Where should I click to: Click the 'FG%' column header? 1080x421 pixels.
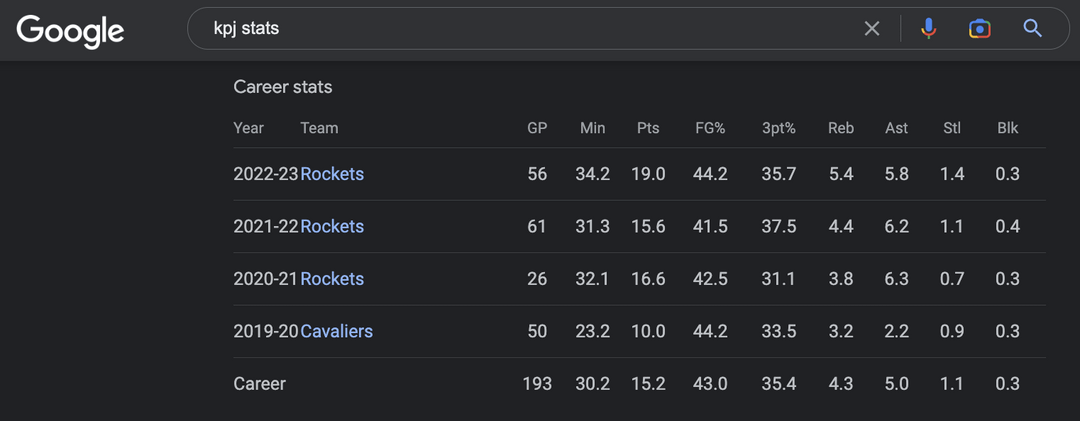tap(710, 128)
